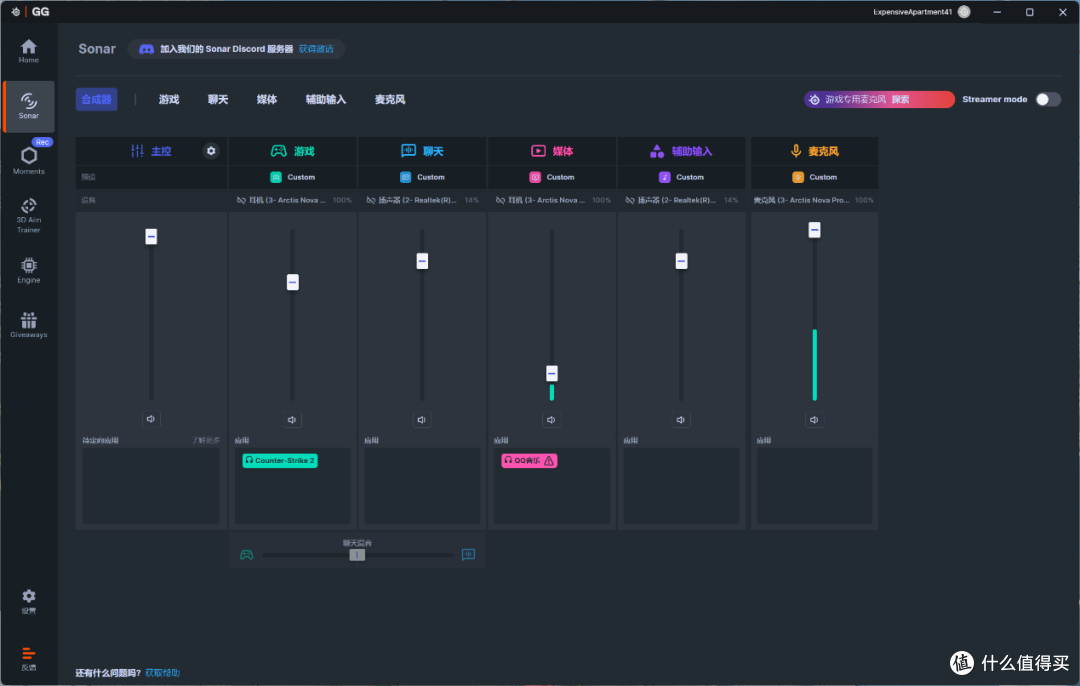Switch to the Microphone tab
Screen dimensions: 1080x686
tap(390, 99)
